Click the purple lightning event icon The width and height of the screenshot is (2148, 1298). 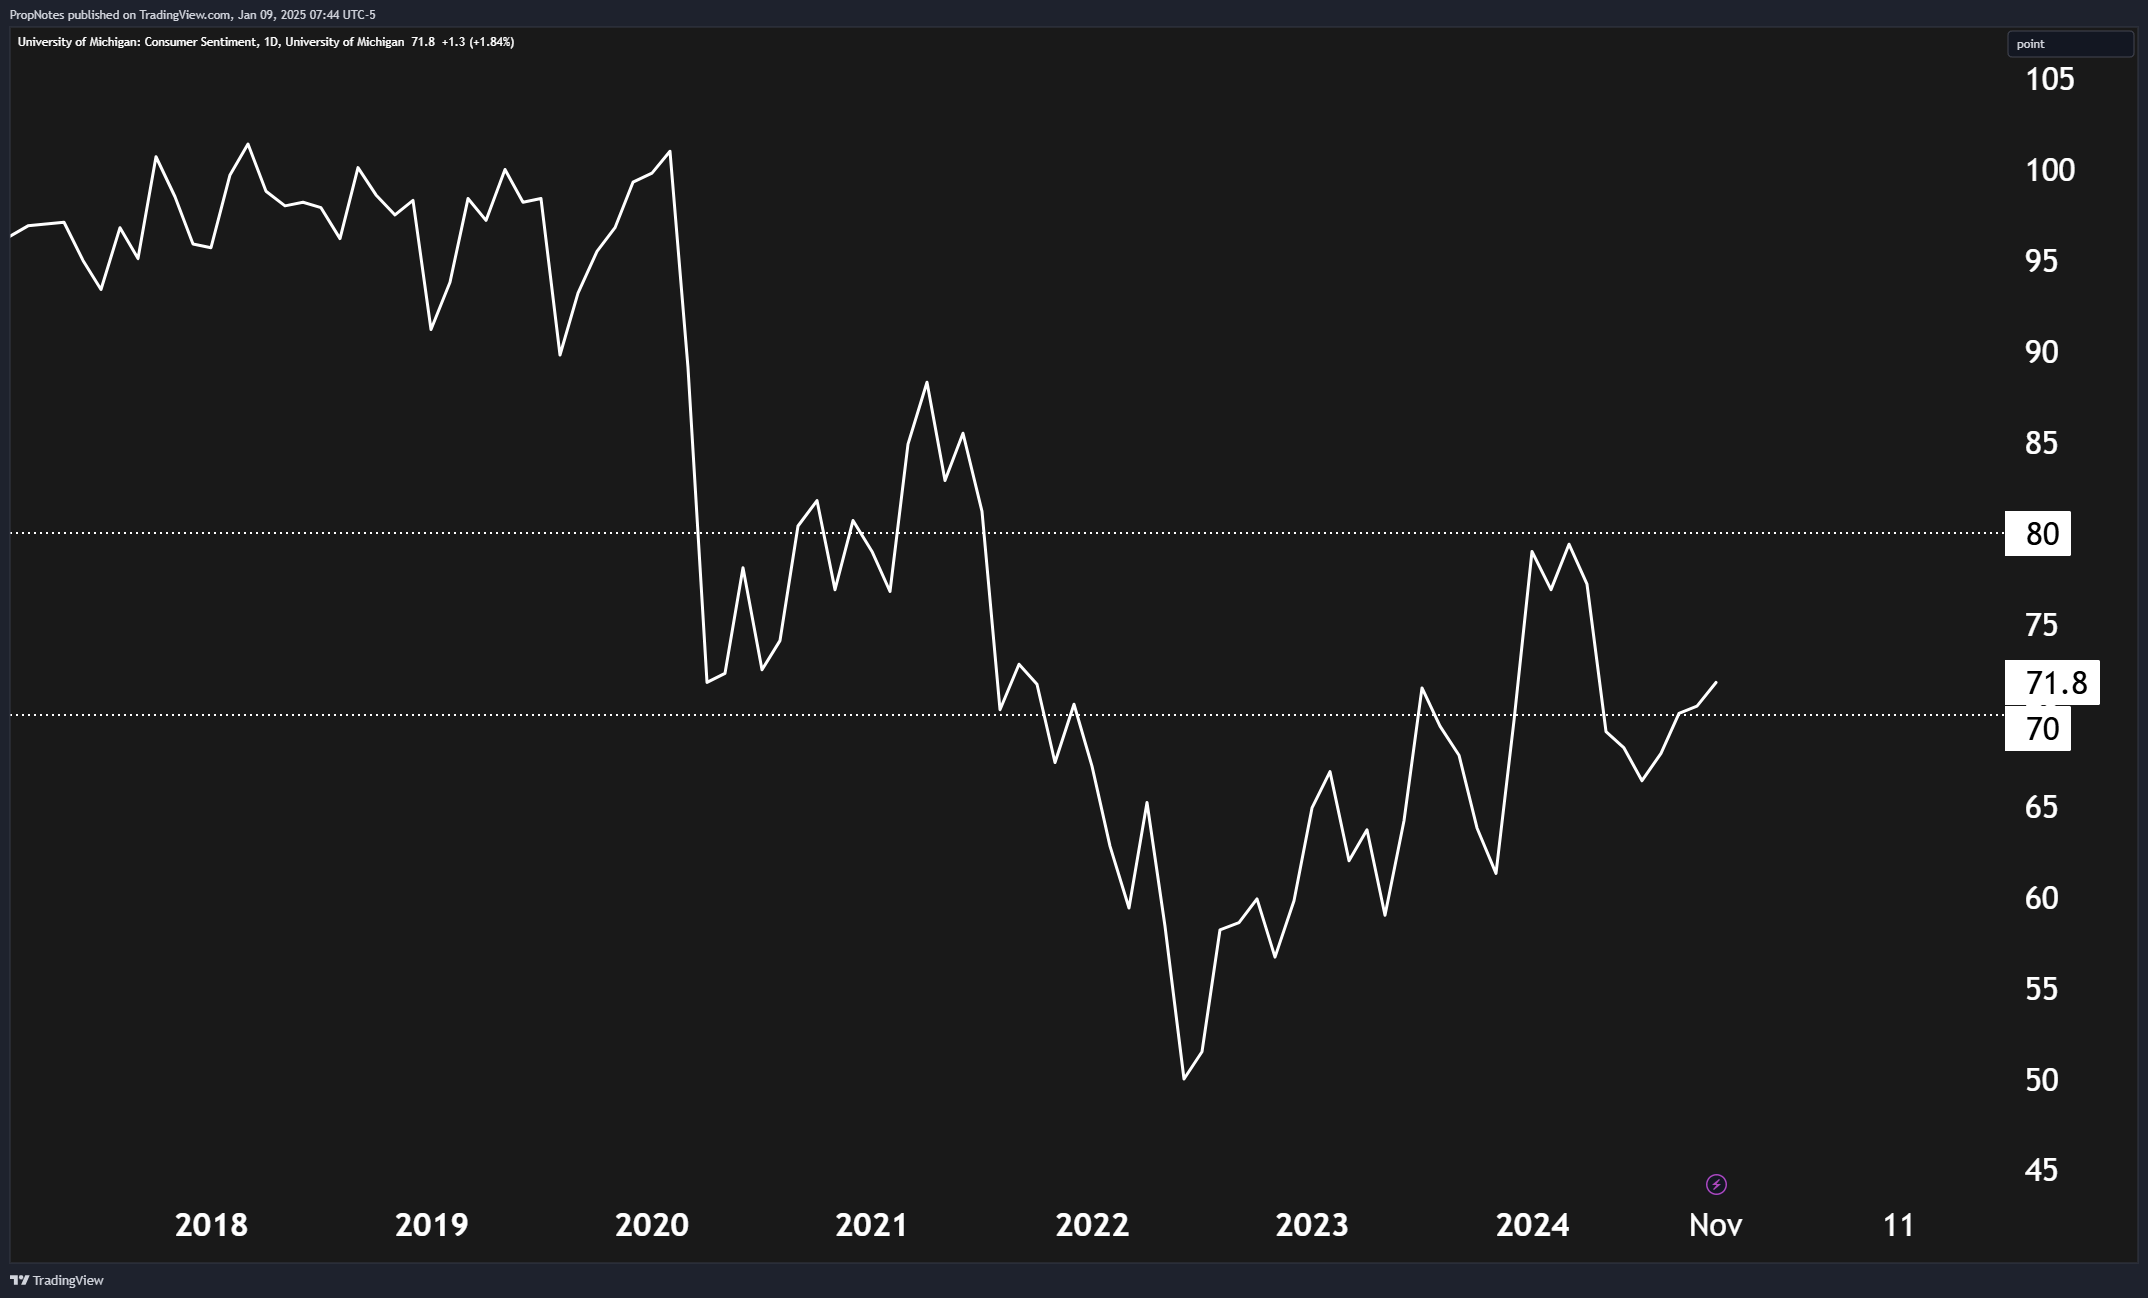1716,1185
